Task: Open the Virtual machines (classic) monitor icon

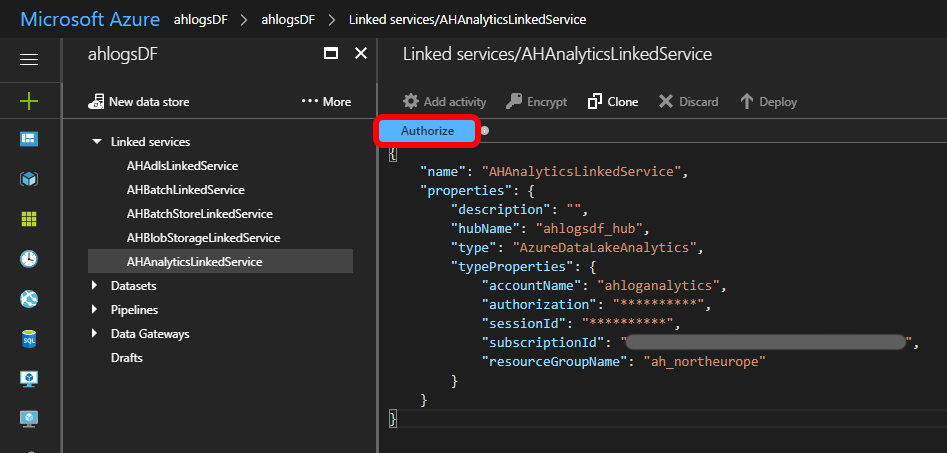Action: coord(29,379)
